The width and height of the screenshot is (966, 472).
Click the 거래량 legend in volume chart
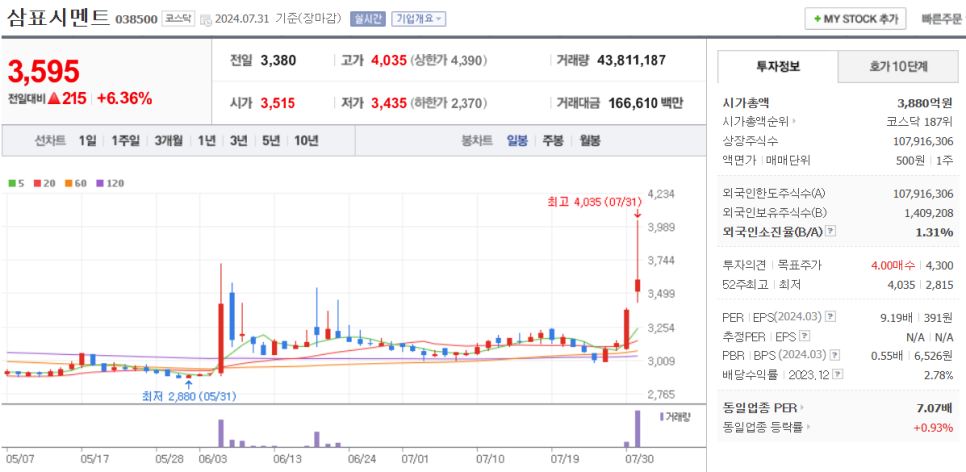(x=675, y=417)
